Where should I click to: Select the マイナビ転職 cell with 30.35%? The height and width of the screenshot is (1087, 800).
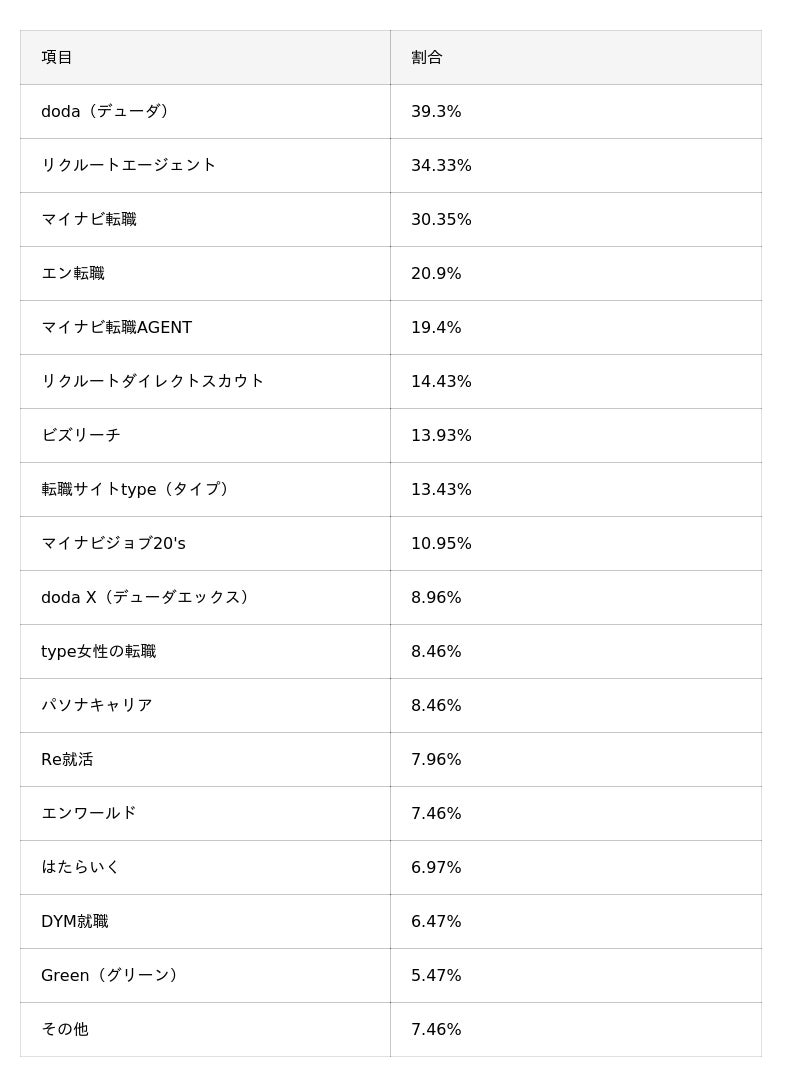(89, 220)
